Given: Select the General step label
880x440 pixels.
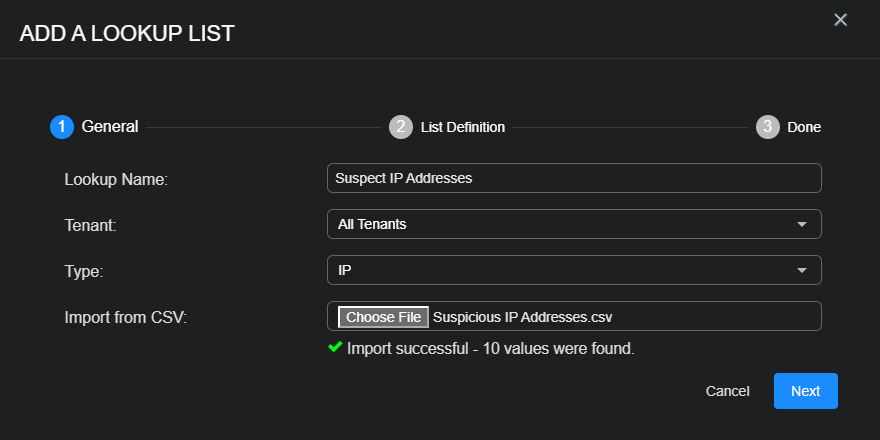Looking at the screenshot, I should coord(110,127).
